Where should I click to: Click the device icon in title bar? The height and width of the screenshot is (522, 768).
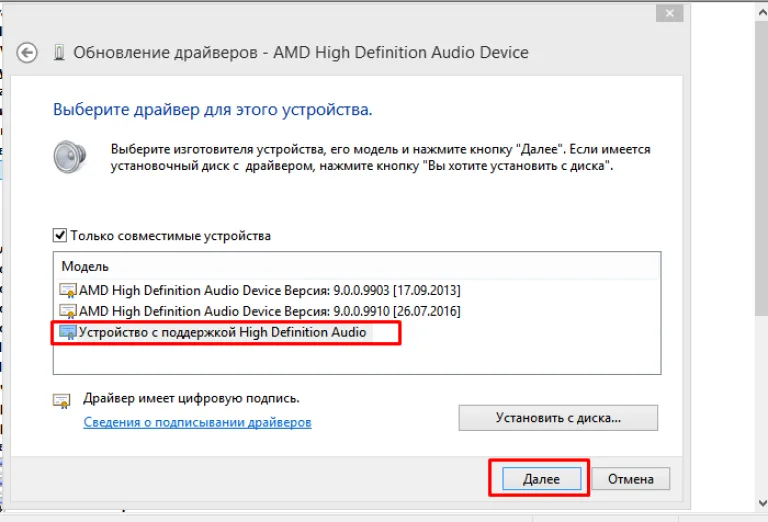point(59,52)
